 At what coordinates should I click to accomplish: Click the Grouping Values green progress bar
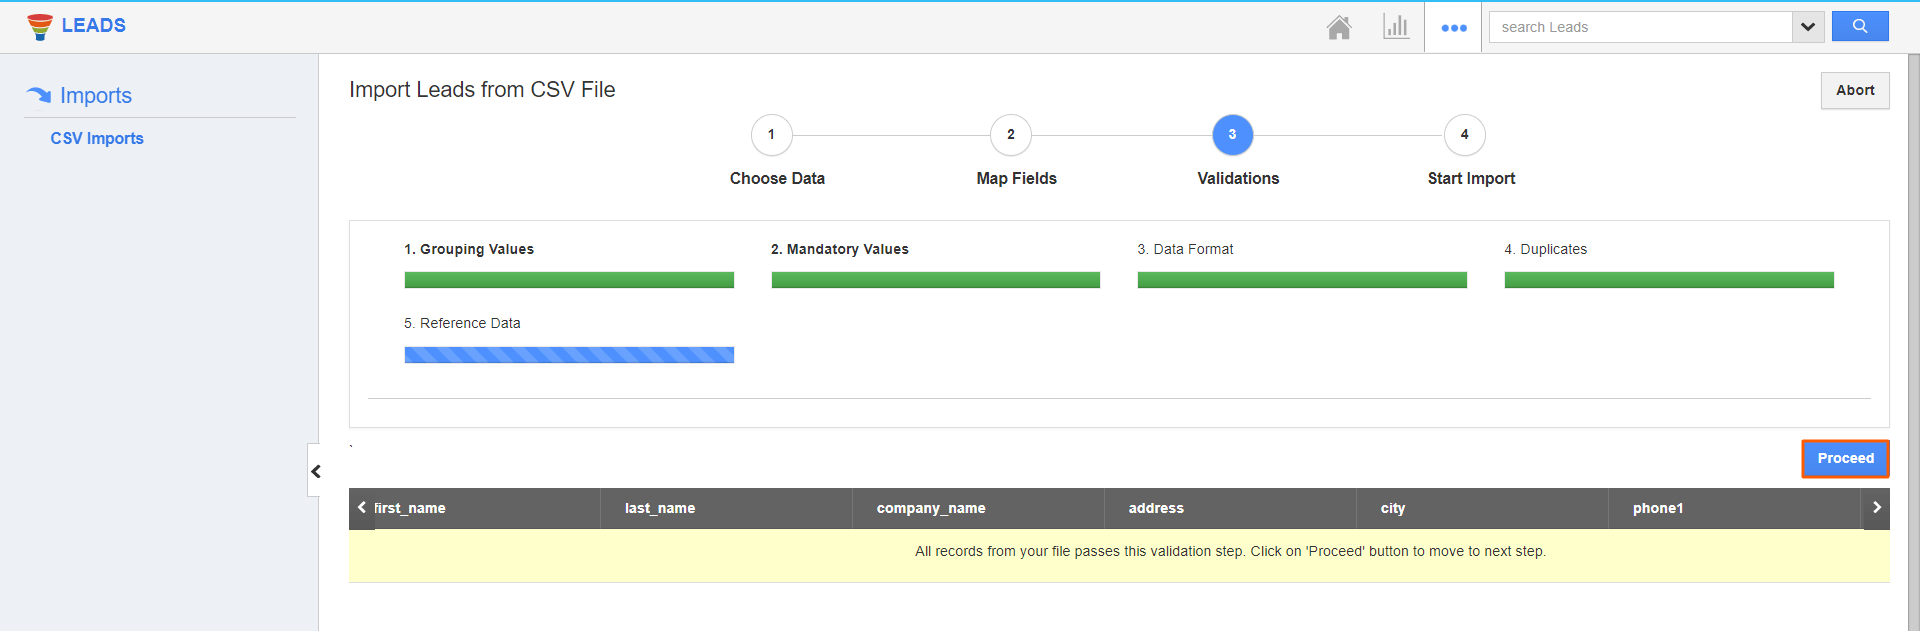[x=569, y=280]
